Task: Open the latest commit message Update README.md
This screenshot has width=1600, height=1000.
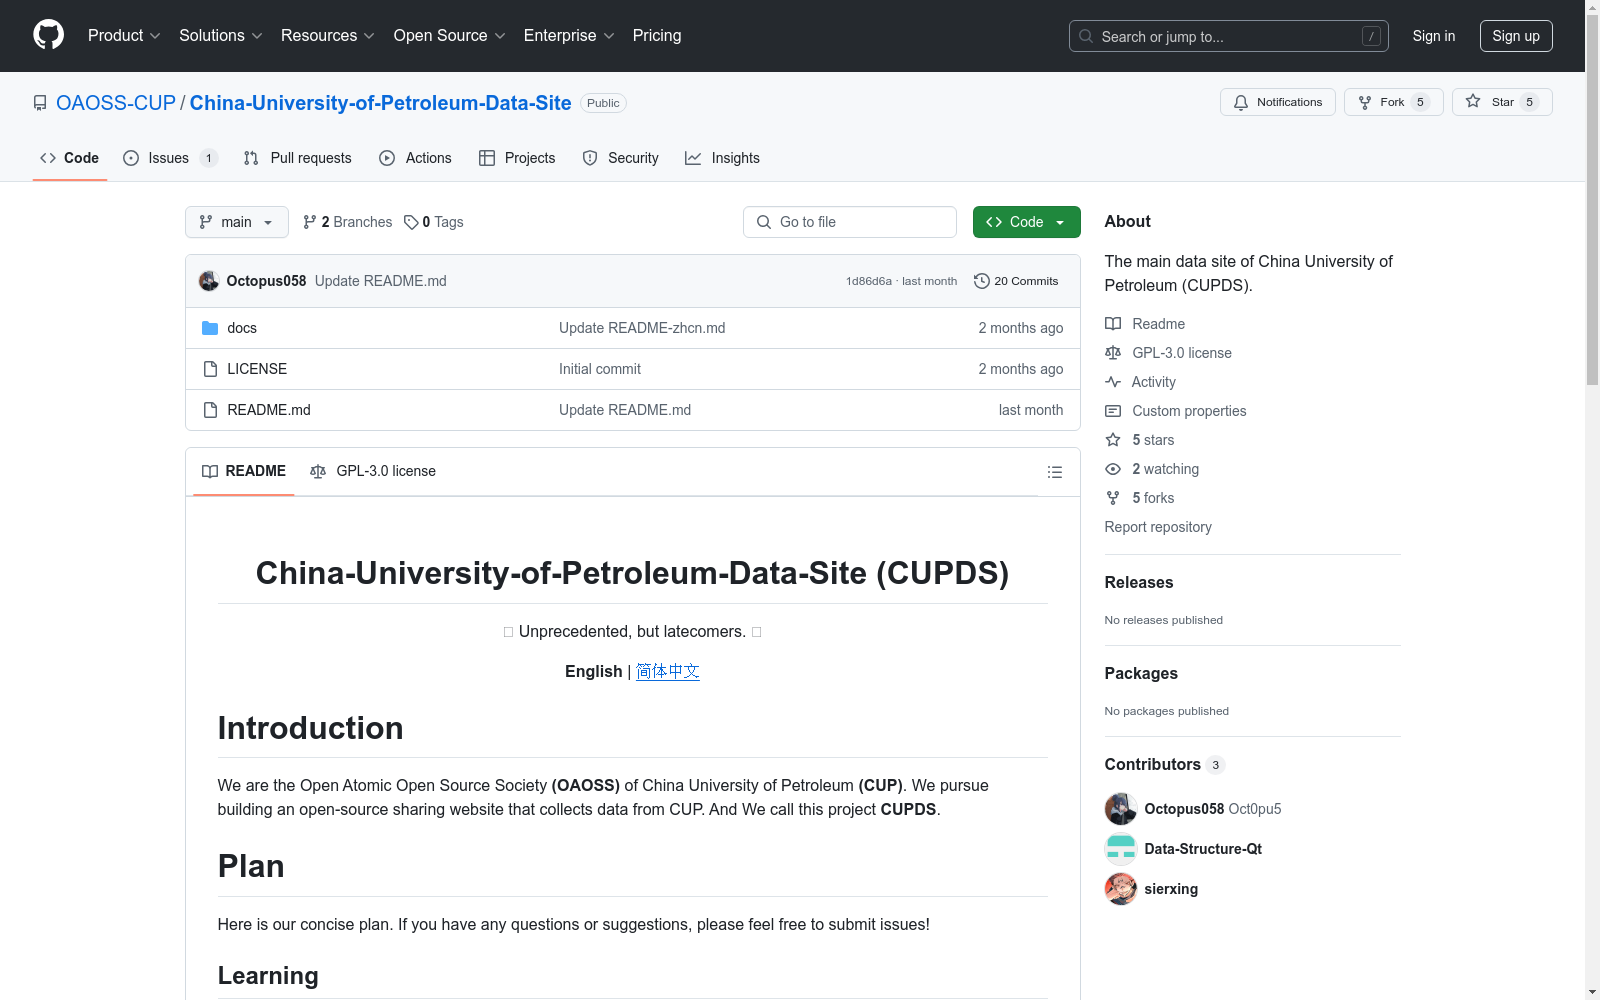Action: click(x=381, y=281)
